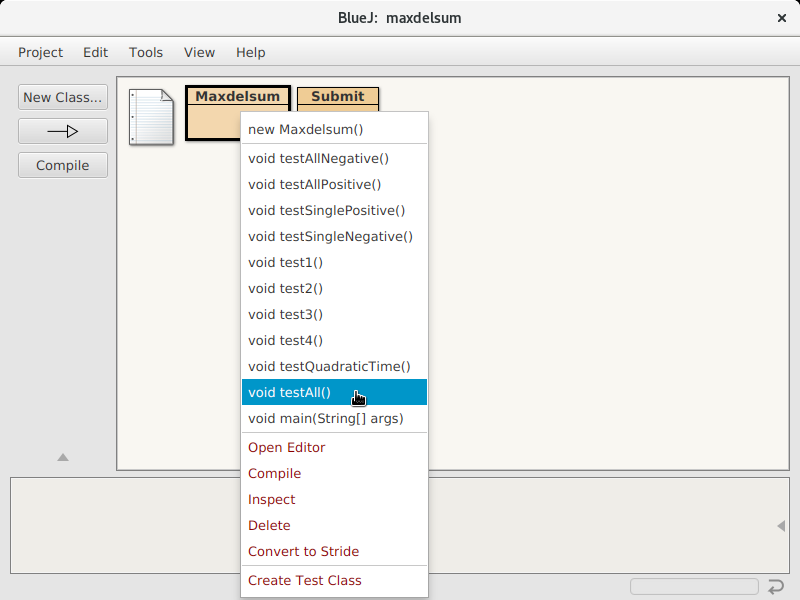Click the inheritance arrow button
800x600 pixels.
[63, 132]
